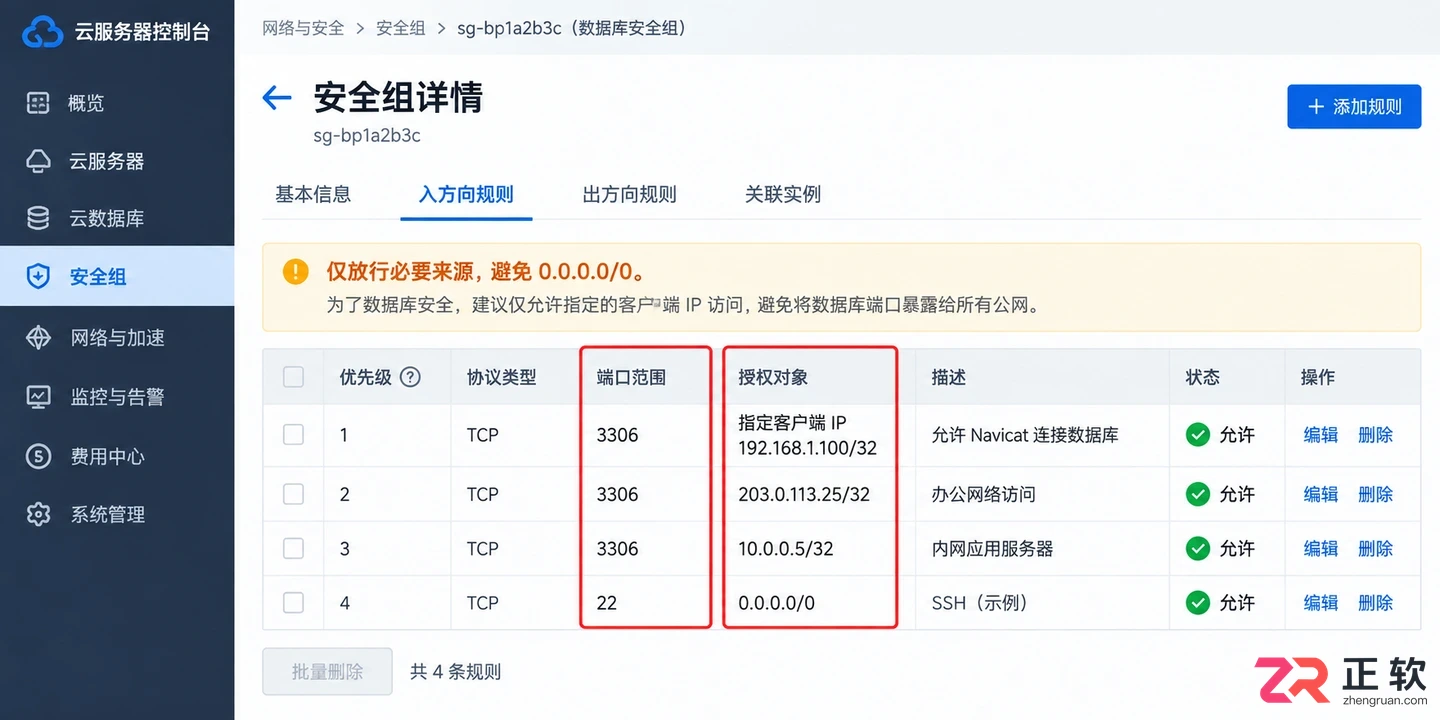The width and height of the screenshot is (1440, 720).
Task: Click the sg-bp1a2b3c ID under the title
Action: pyautogui.click(x=368, y=135)
